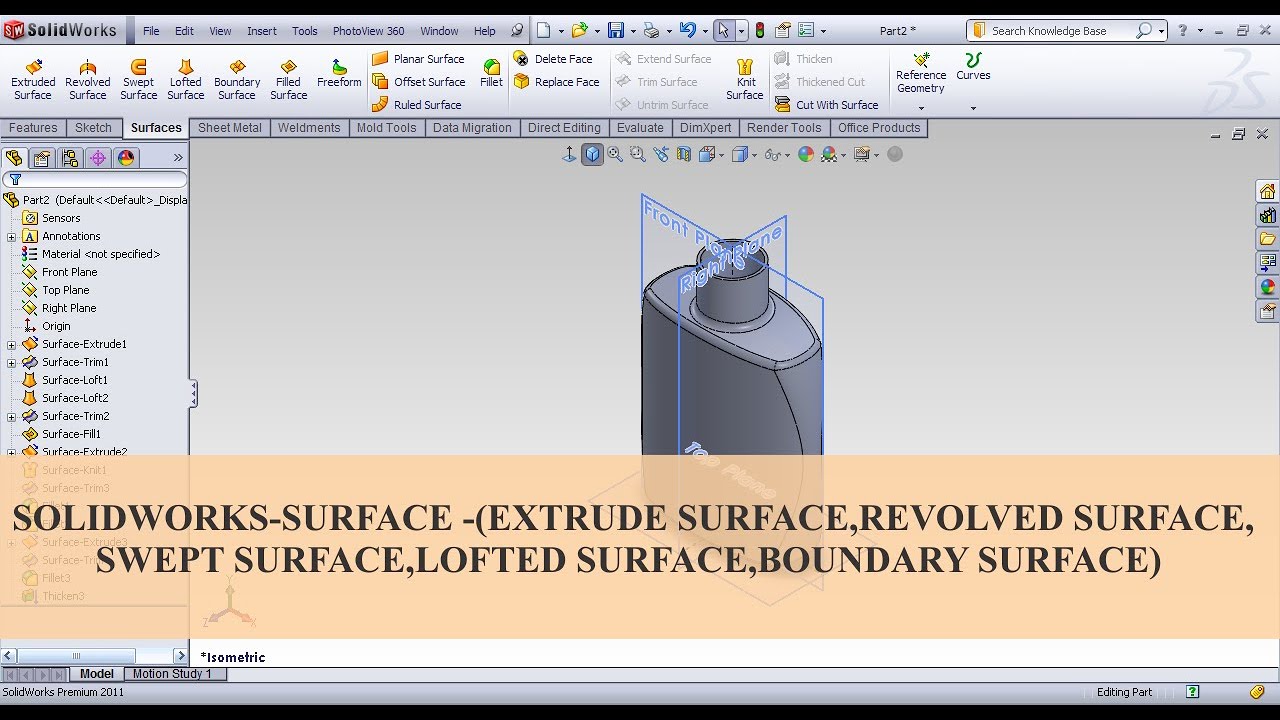Click the Rebuild traffic light icon
1280x720 pixels.
click(x=759, y=31)
